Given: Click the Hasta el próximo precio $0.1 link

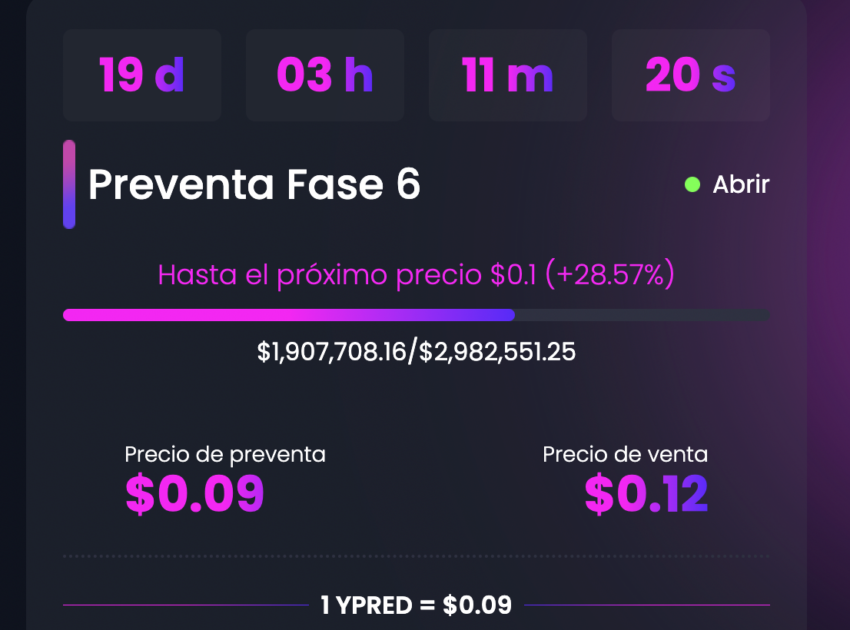Looking at the screenshot, I should pyautogui.click(x=416, y=274).
